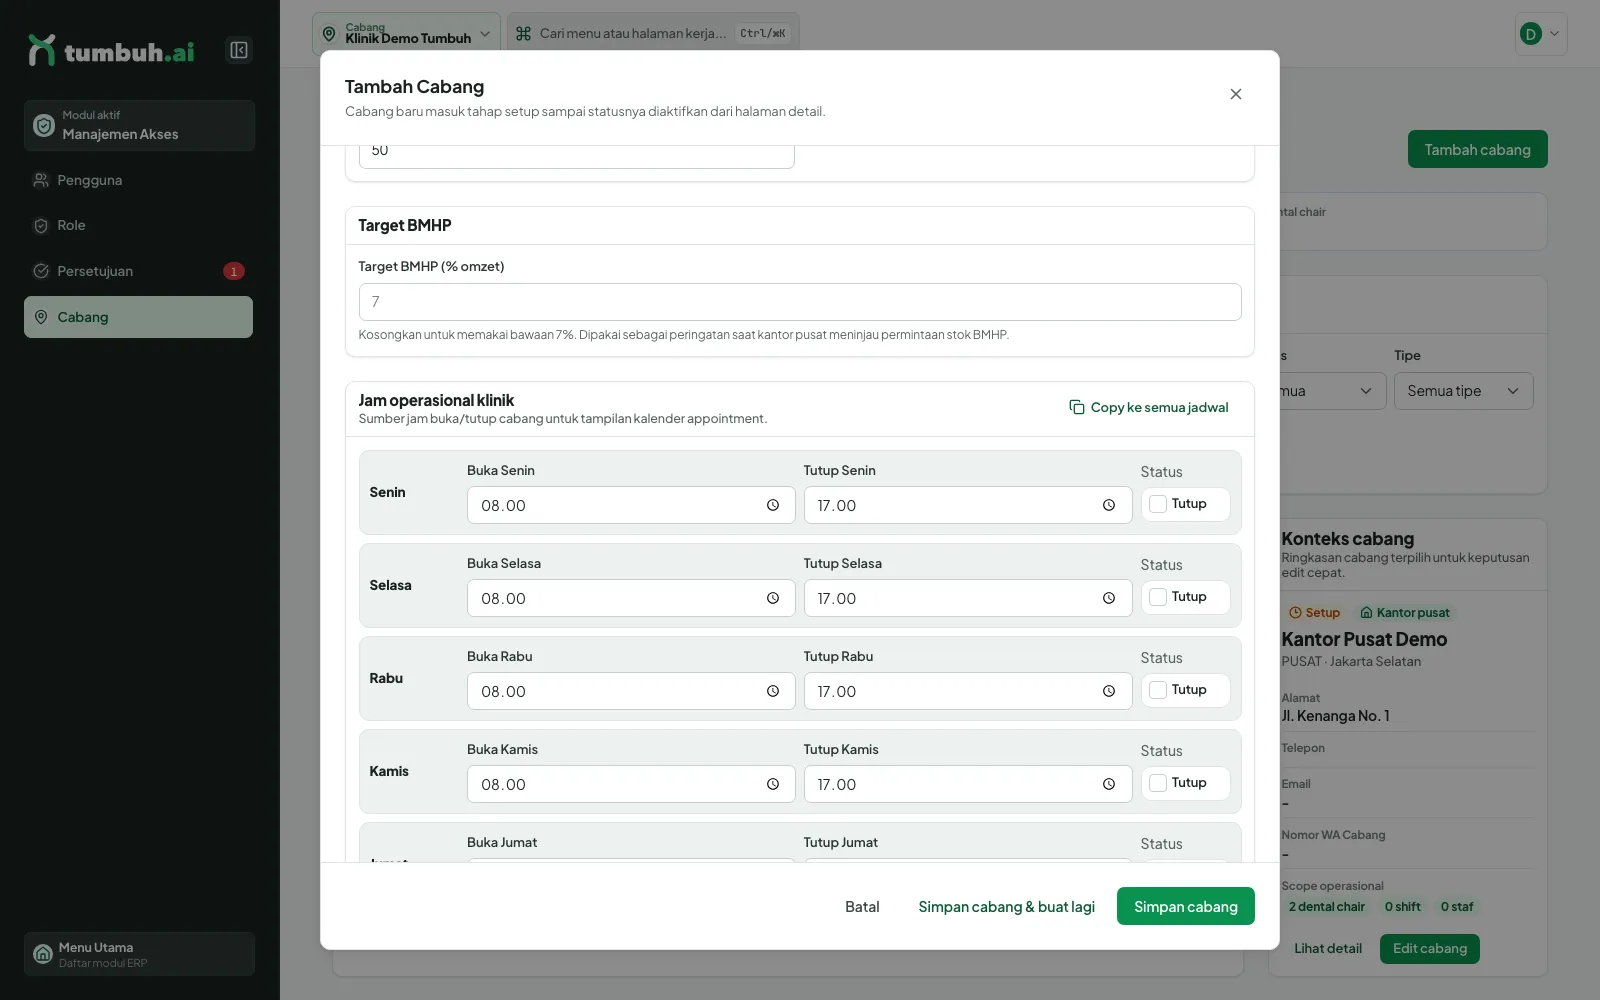This screenshot has width=1600, height=1000.
Task: Open the user account menu chevron
Action: (x=1554, y=34)
